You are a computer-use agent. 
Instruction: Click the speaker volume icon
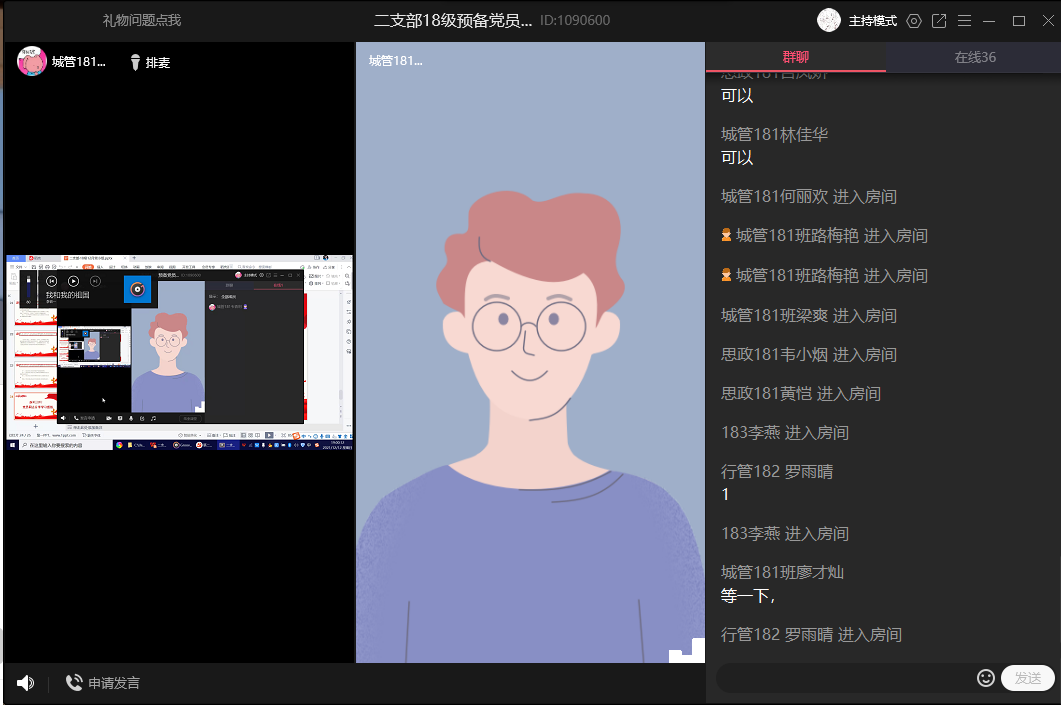coord(25,683)
